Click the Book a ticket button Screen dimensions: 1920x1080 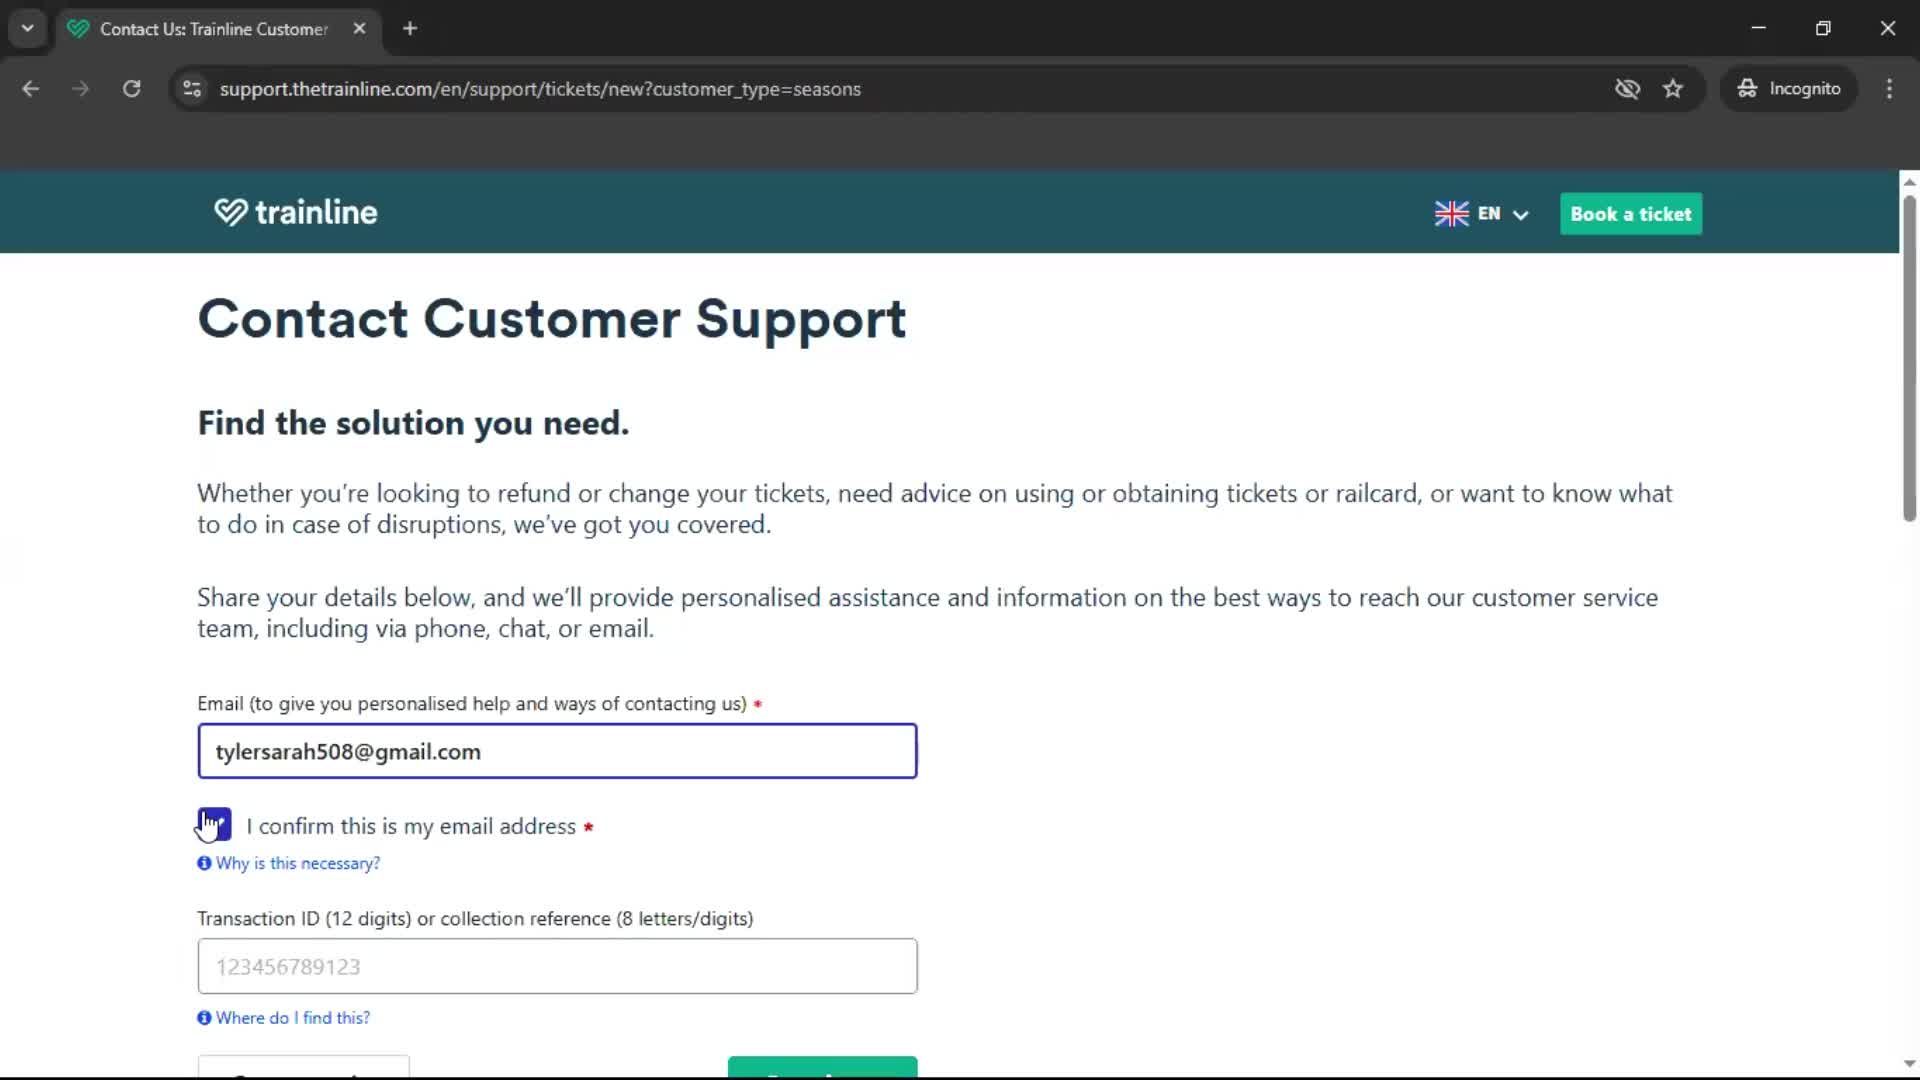1630,213
